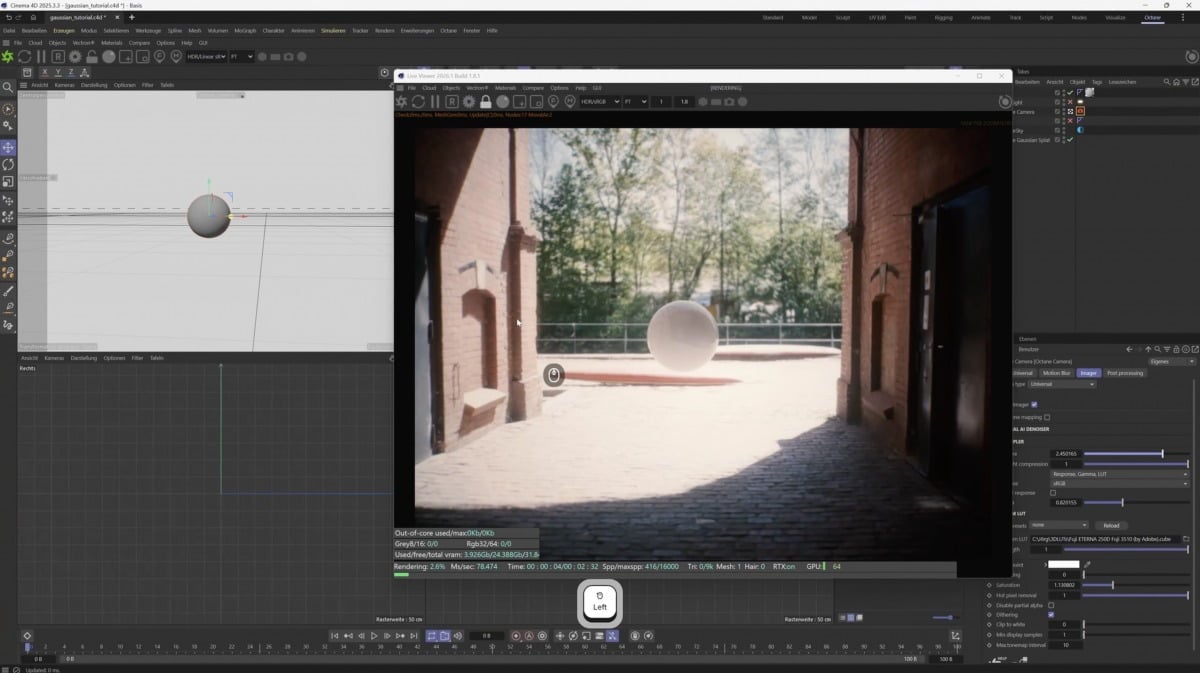The width and height of the screenshot is (1200, 673).
Task: Open Octane menu in main menu bar
Action: tap(447, 30)
